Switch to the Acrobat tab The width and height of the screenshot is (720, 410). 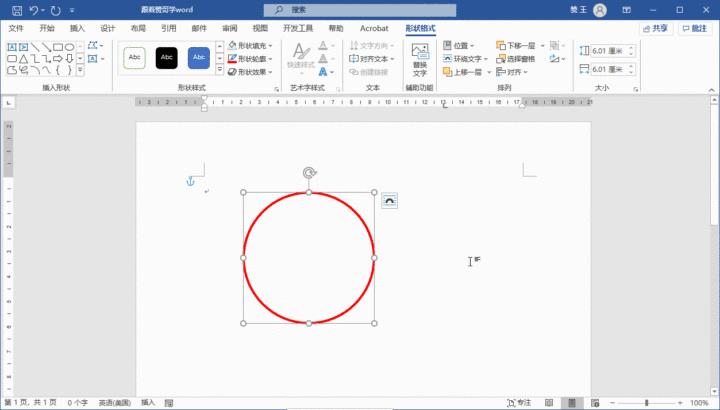(374, 28)
